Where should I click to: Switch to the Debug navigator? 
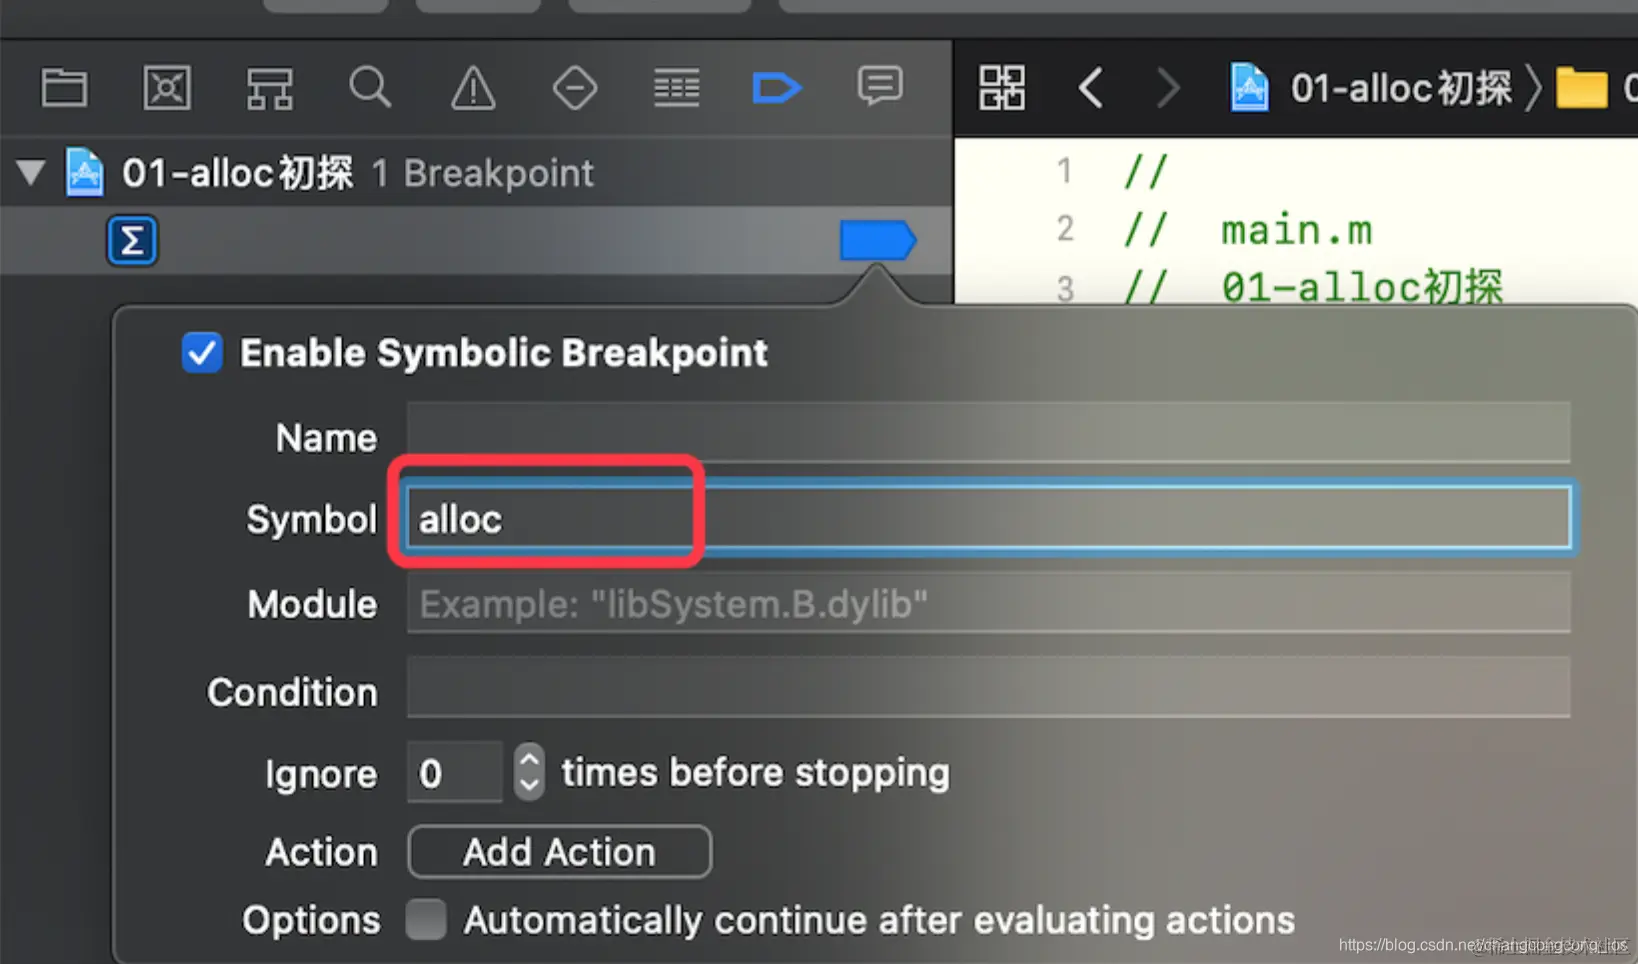click(677, 88)
